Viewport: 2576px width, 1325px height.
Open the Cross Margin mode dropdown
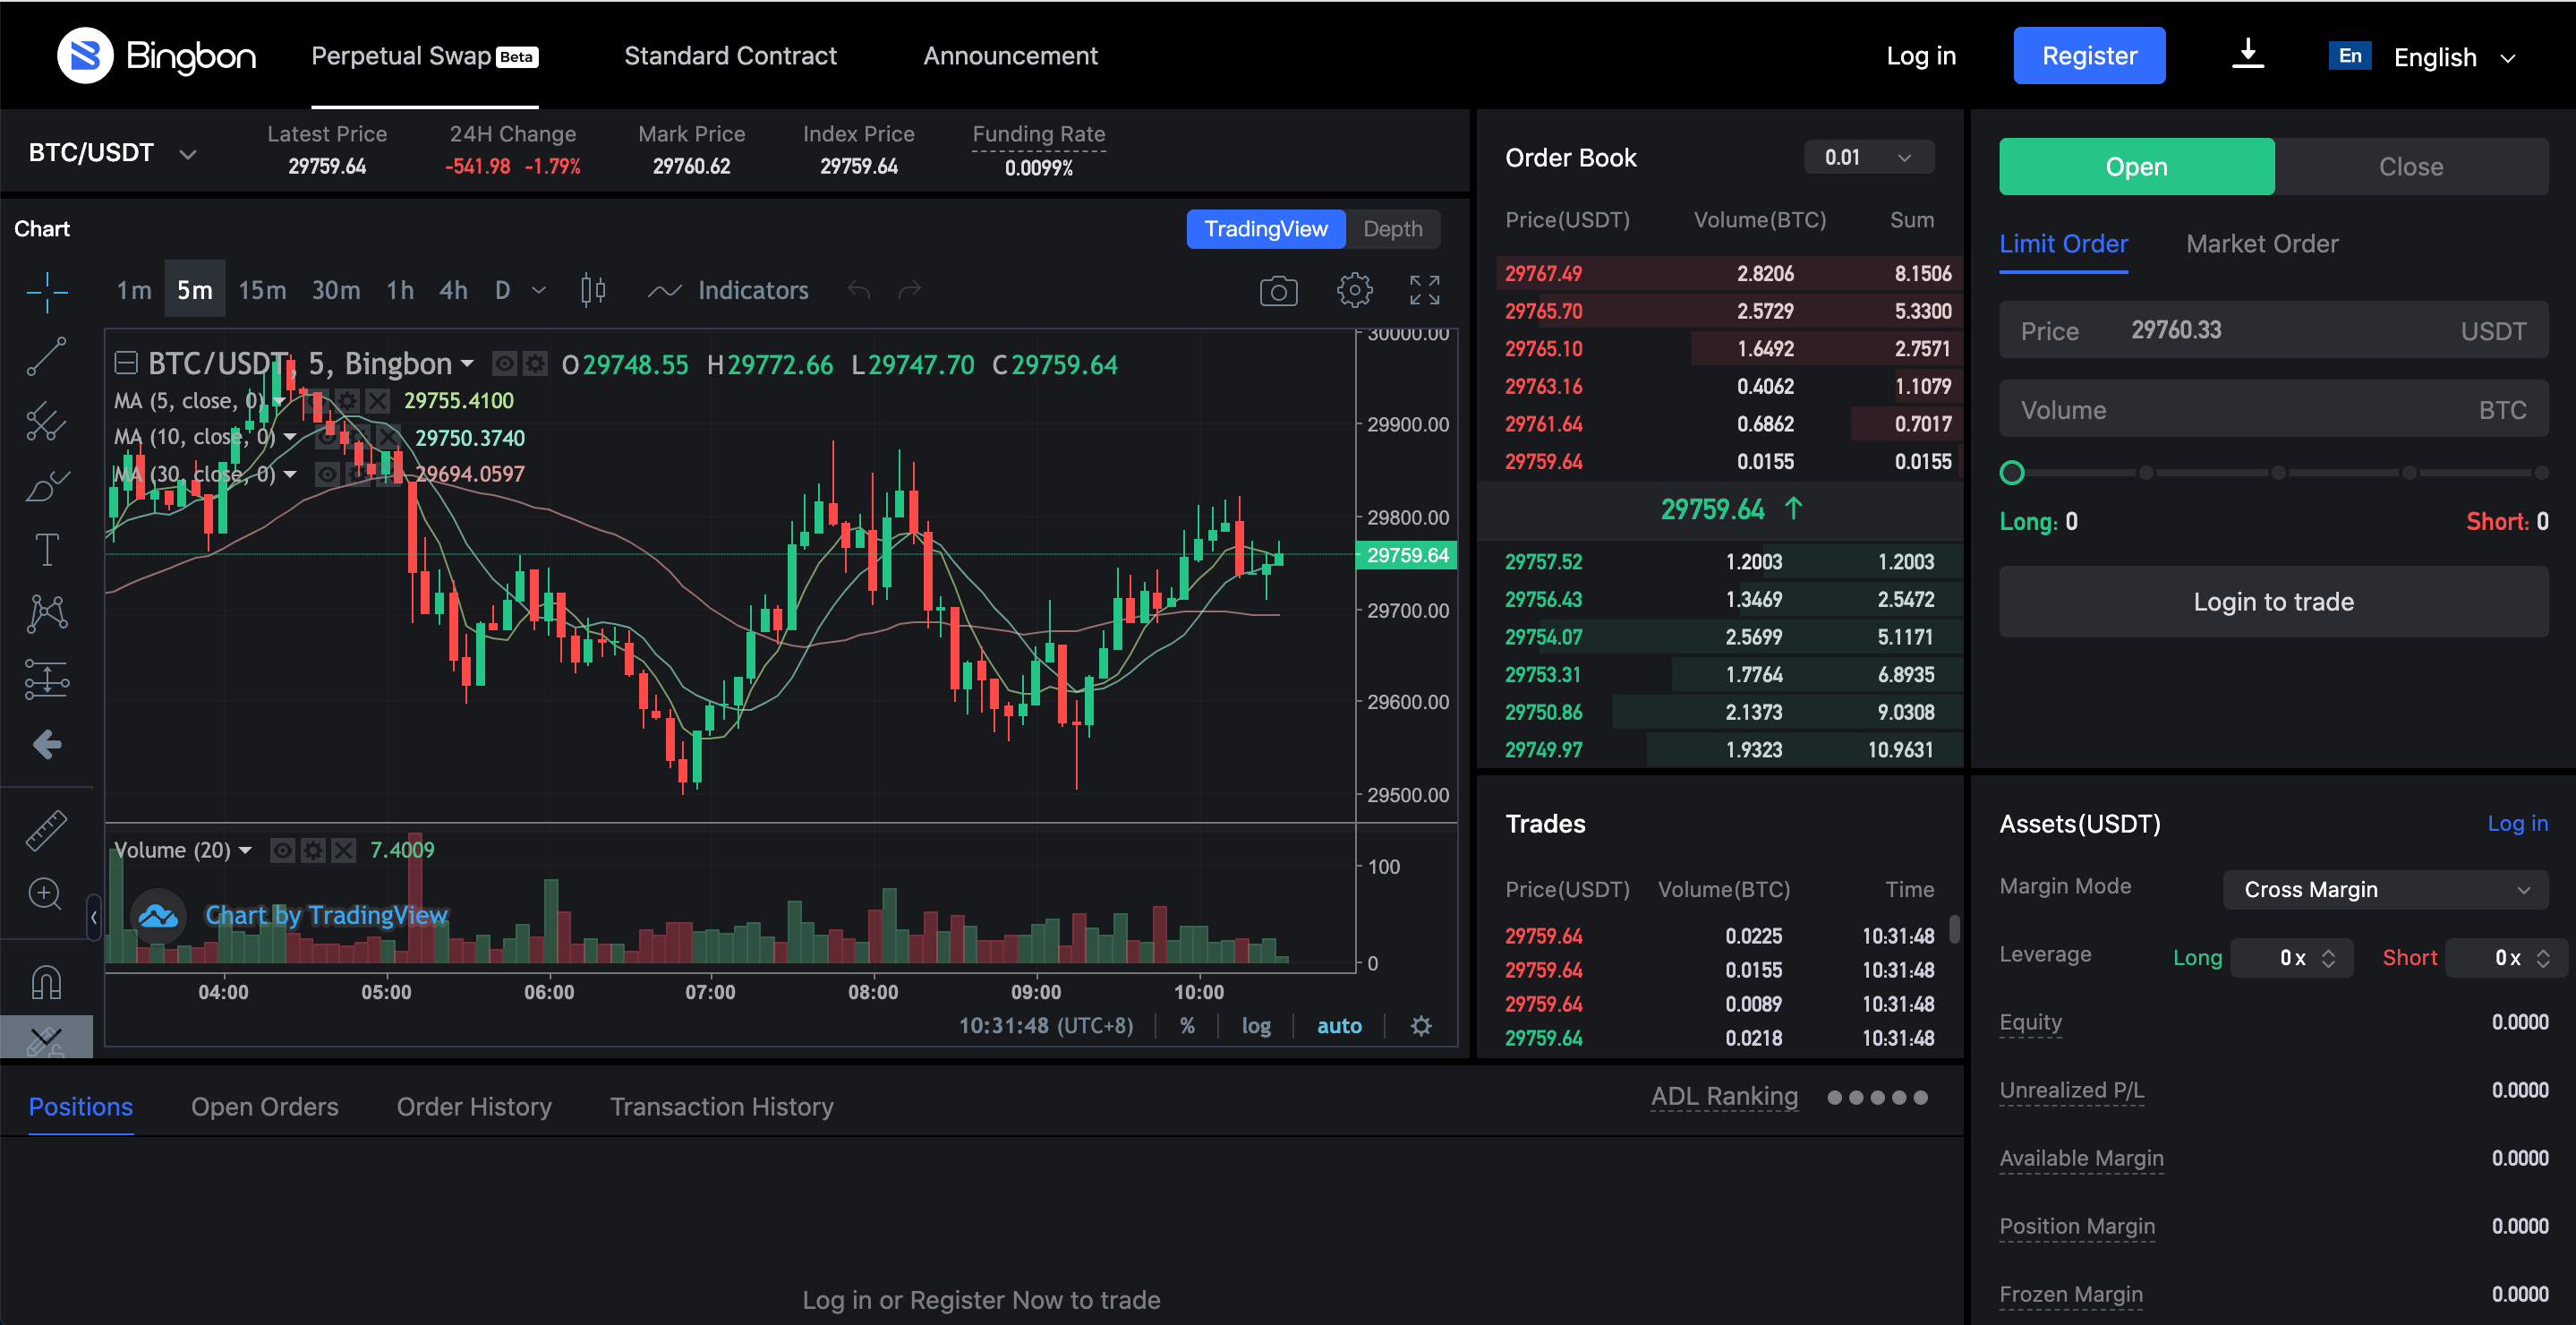pos(2384,890)
